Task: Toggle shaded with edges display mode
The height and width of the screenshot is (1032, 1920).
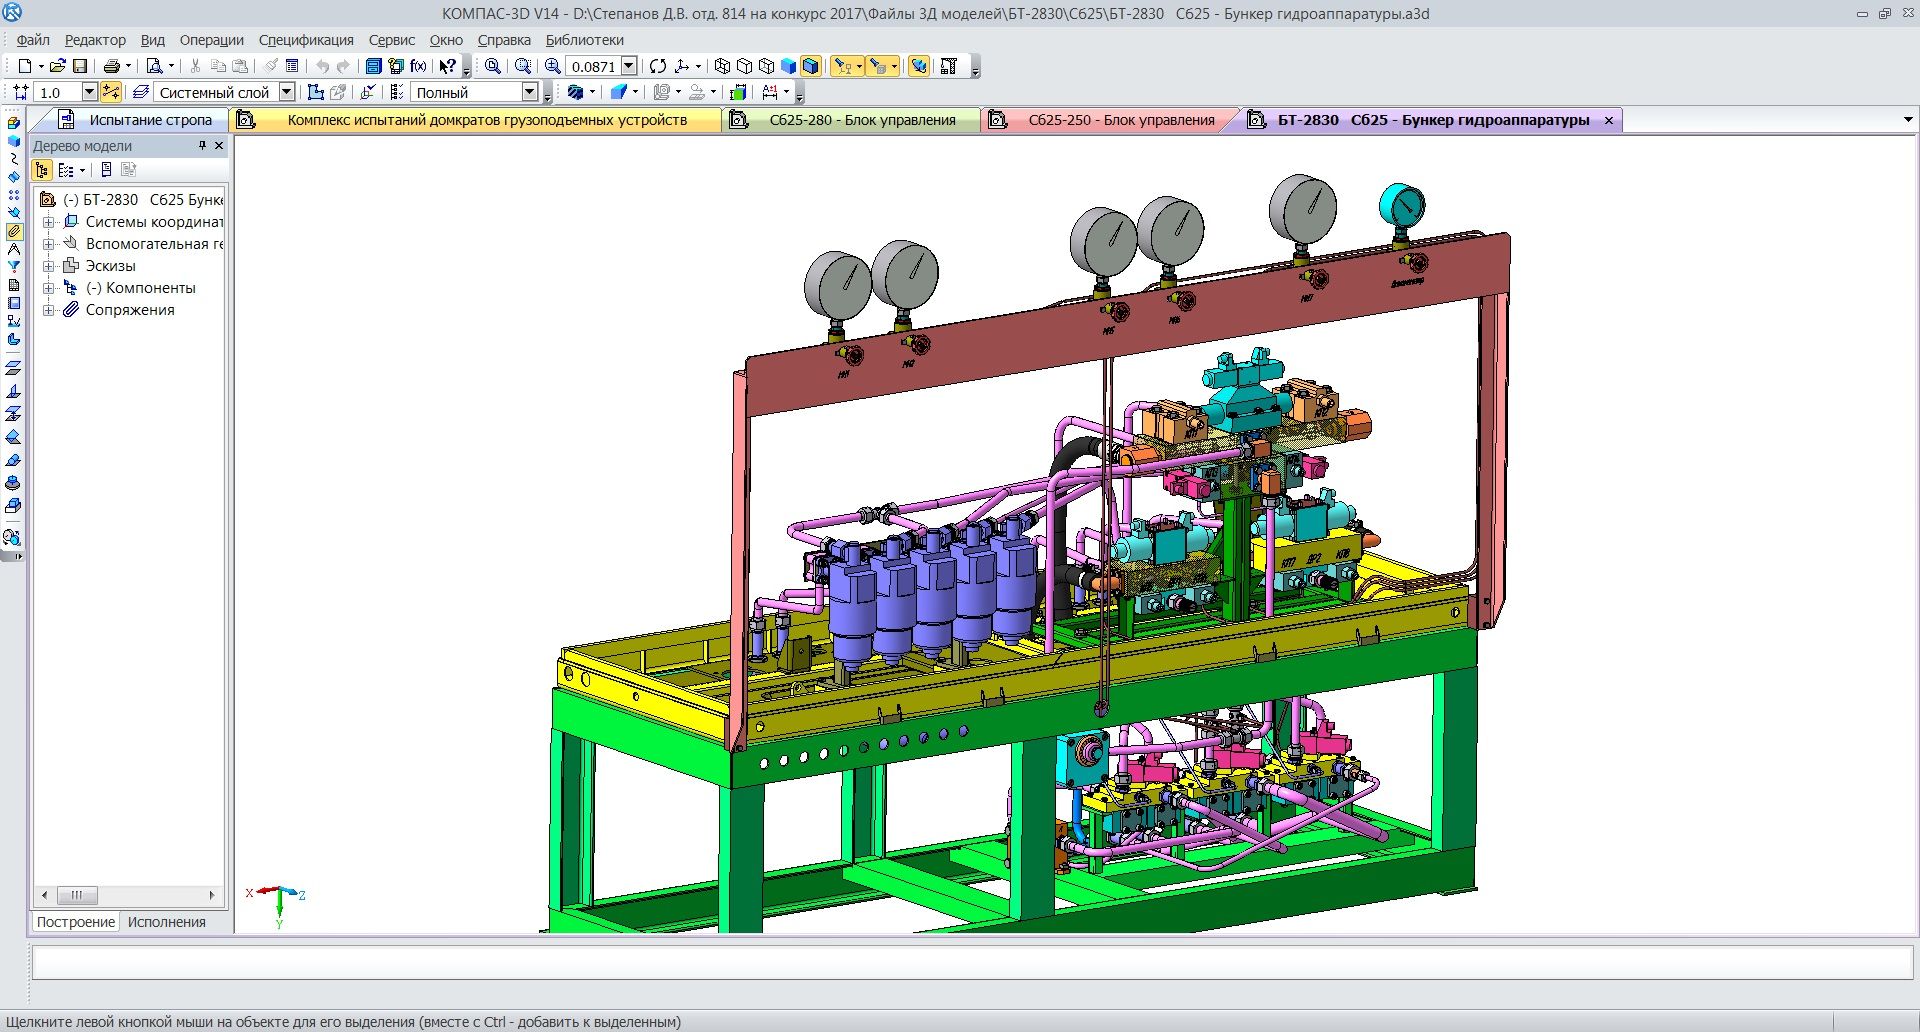Action: point(811,66)
